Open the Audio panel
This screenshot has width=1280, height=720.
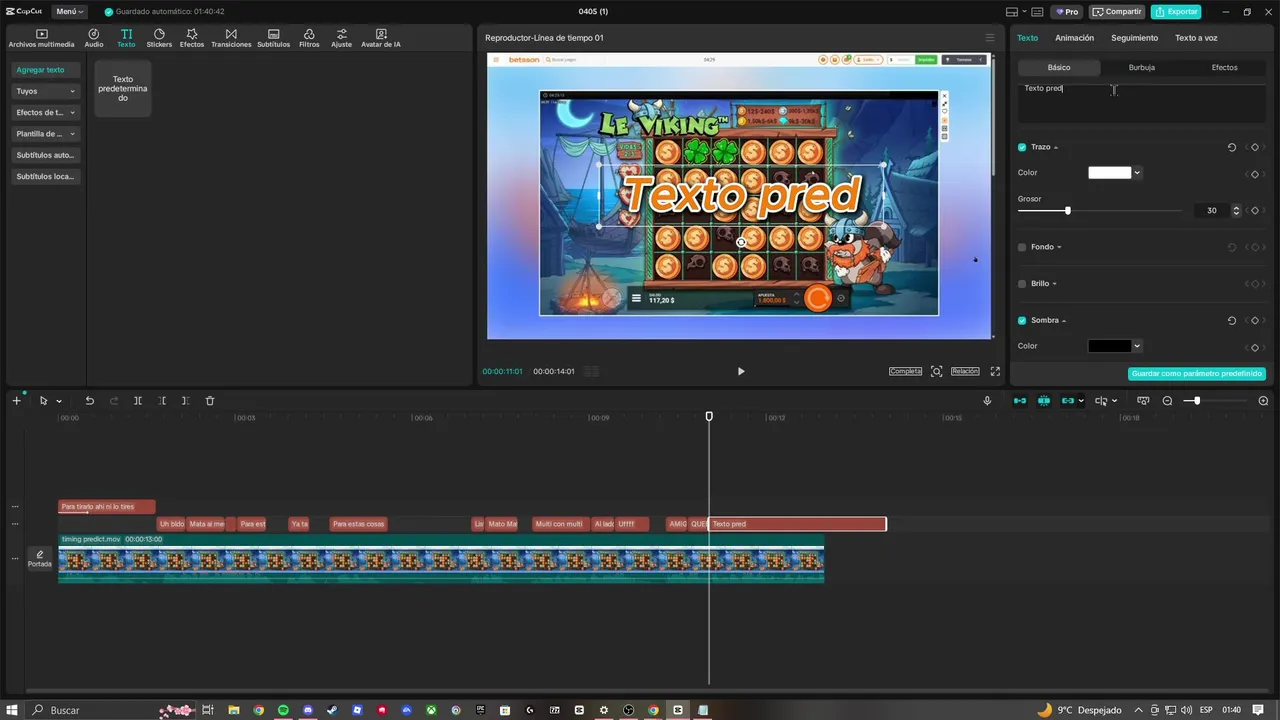pyautogui.click(x=94, y=38)
